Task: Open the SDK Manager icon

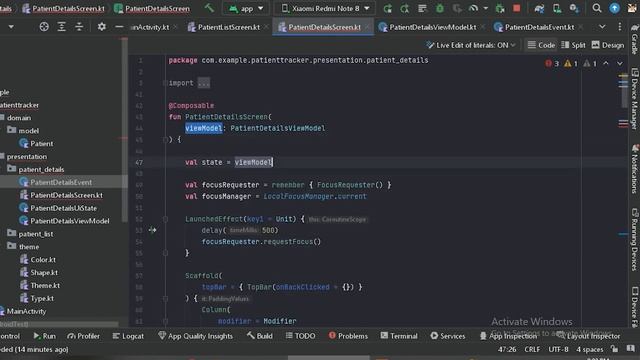Action: (574, 8)
